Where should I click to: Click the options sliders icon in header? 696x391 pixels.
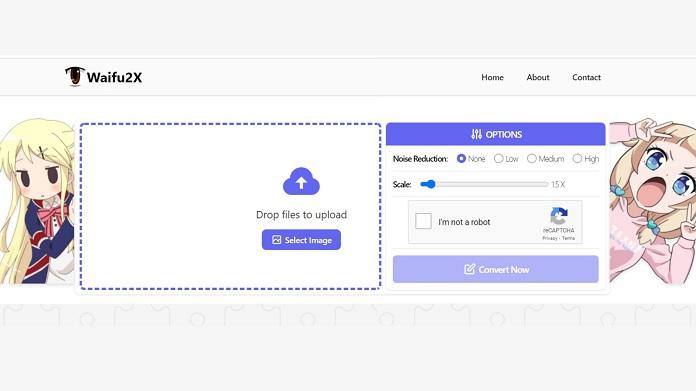click(476, 134)
